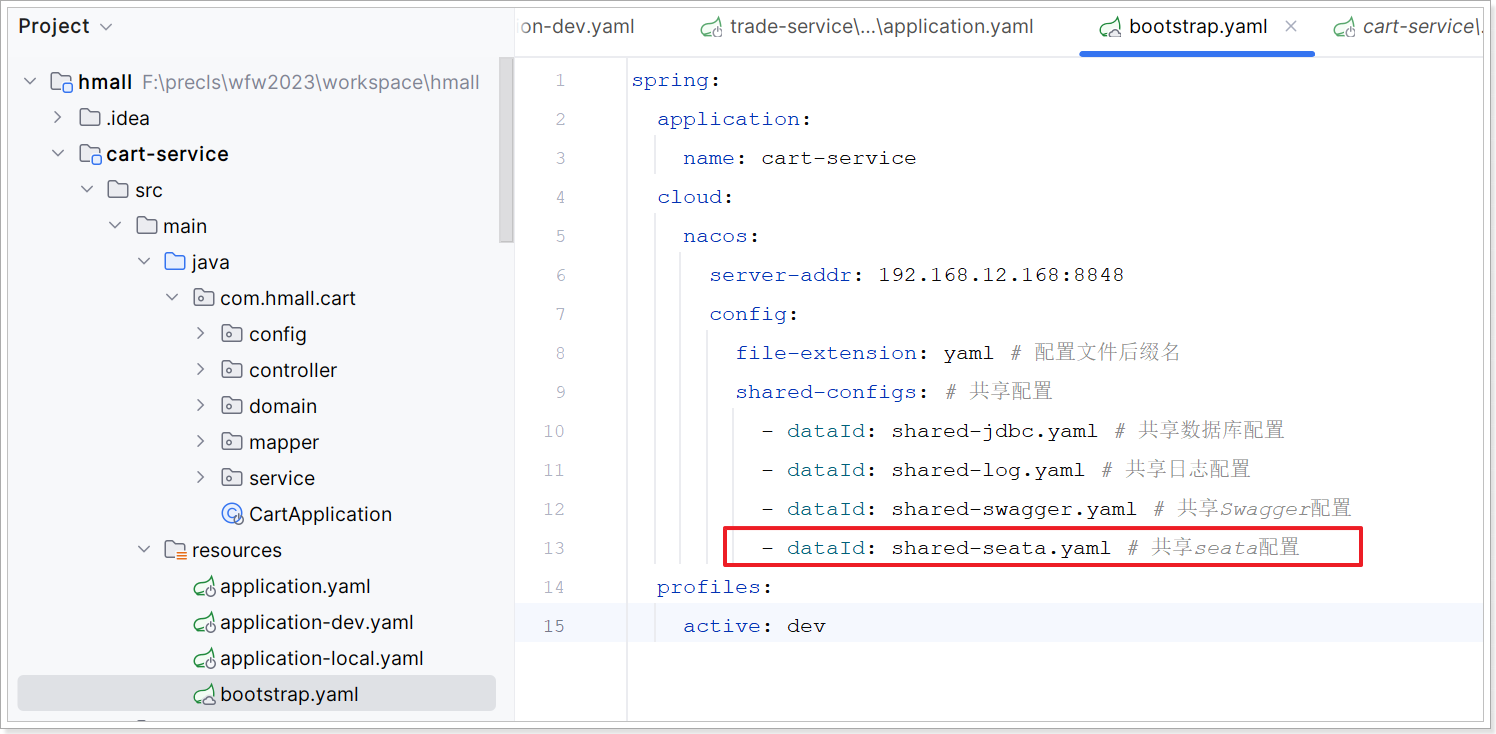The width and height of the screenshot is (1496, 734).
Task: Click the Spring icon on trade-service tab
Action: click(x=712, y=28)
